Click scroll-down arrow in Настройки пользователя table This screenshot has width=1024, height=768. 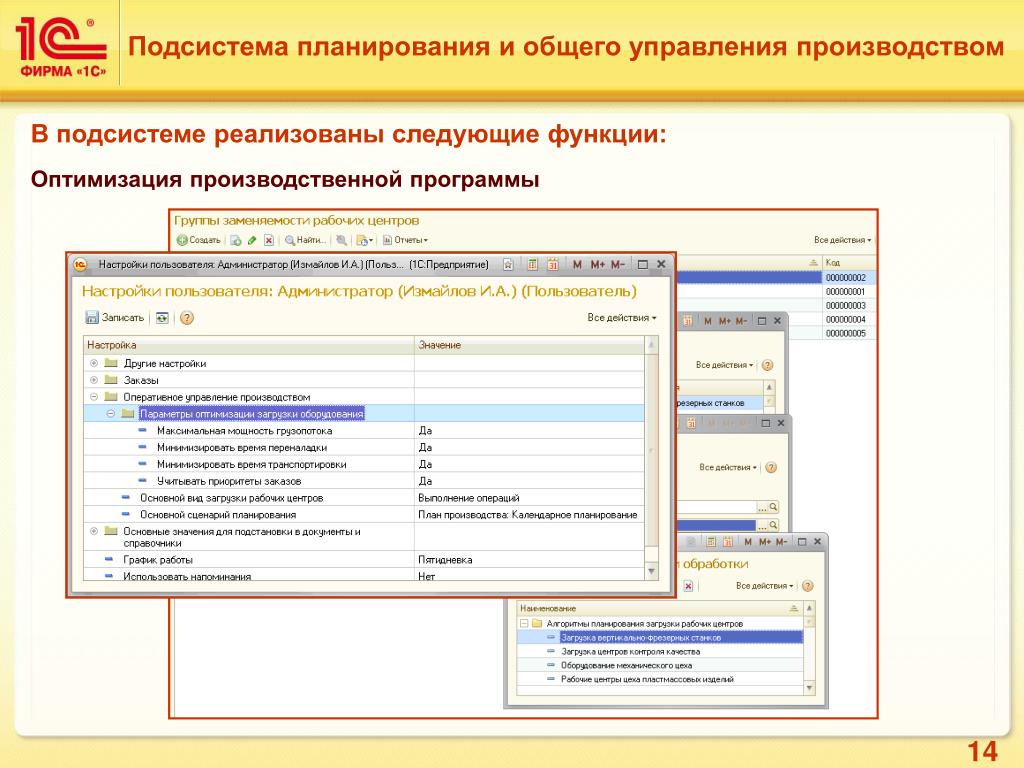tap(651, 571)
